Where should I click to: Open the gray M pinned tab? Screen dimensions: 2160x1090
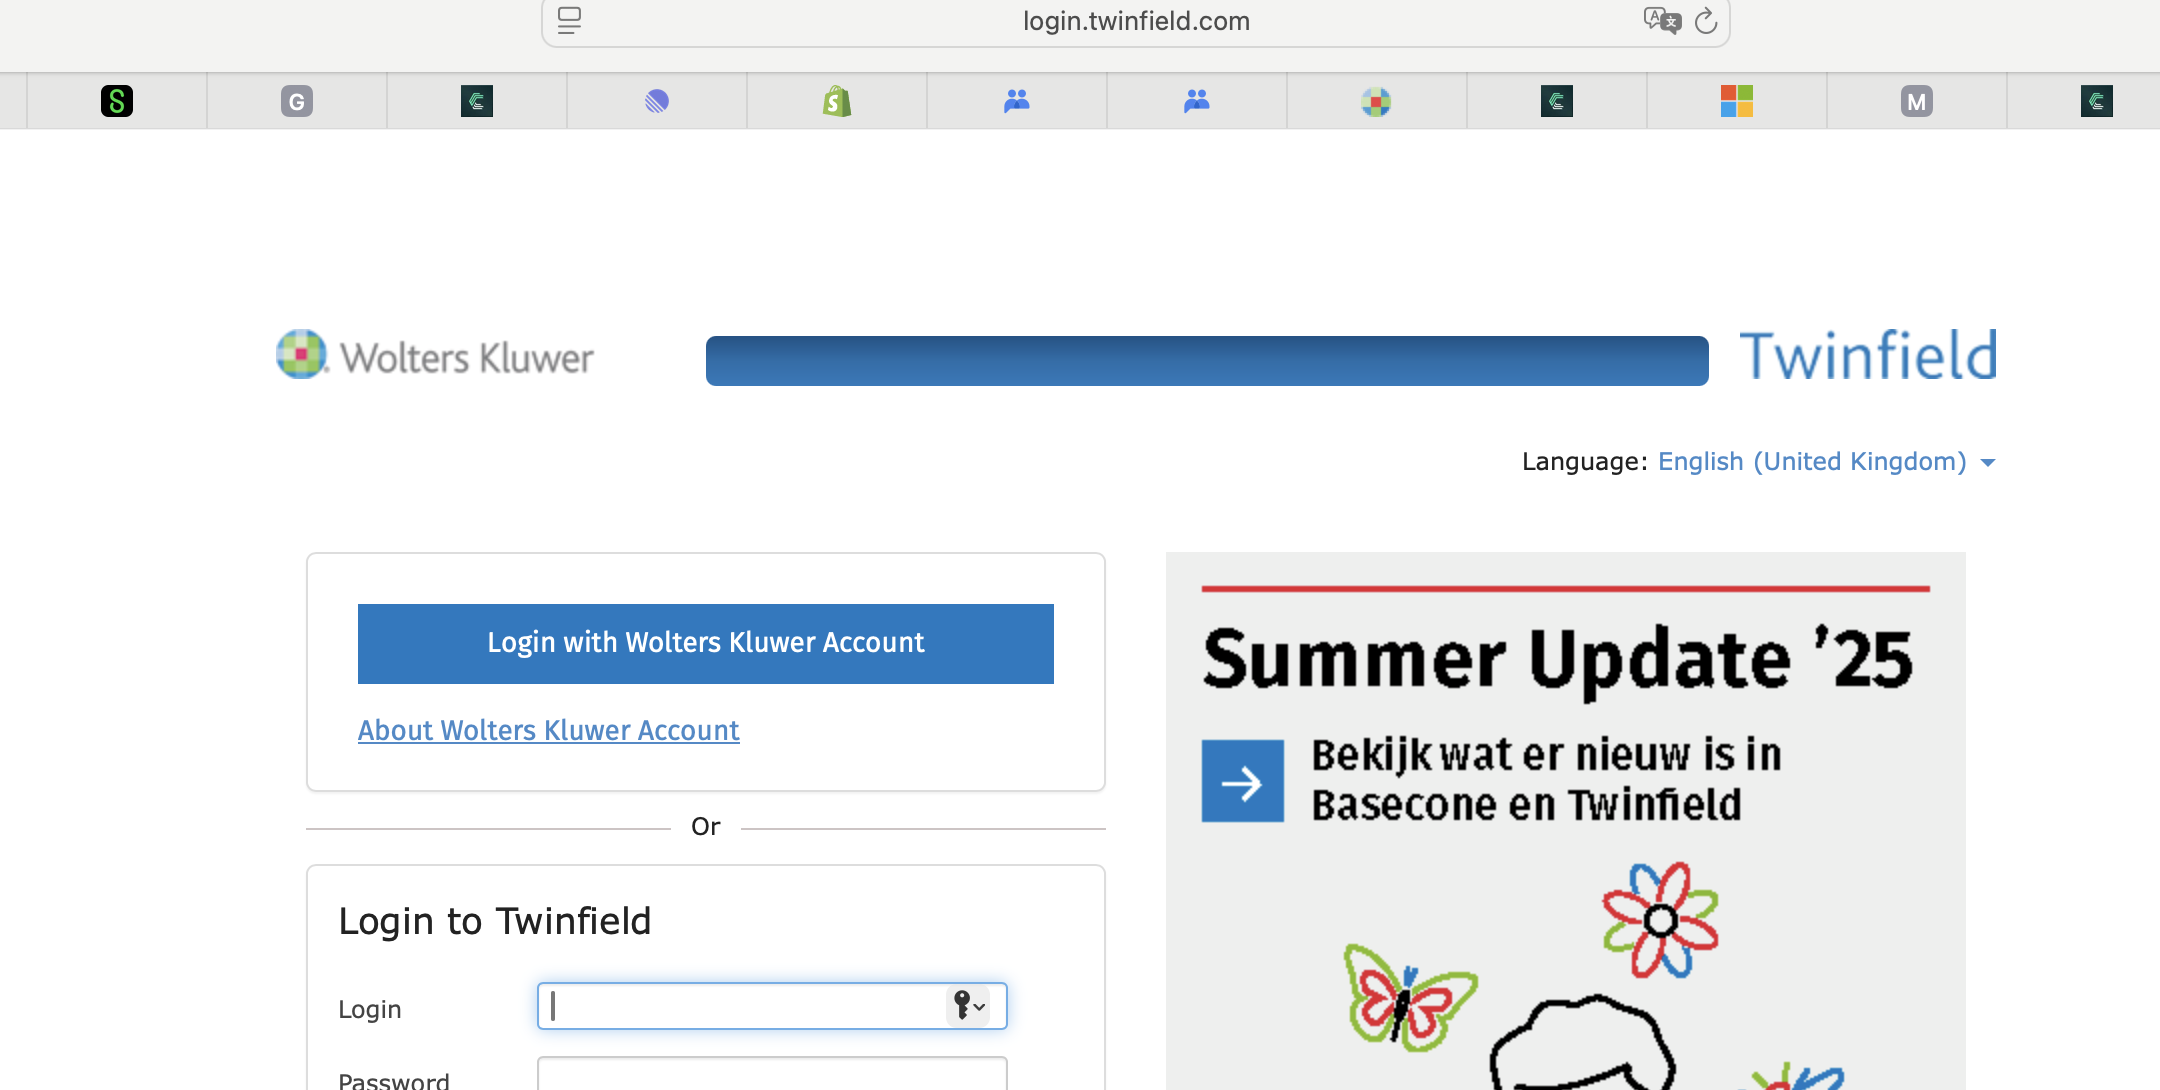tap(1917, 101)
